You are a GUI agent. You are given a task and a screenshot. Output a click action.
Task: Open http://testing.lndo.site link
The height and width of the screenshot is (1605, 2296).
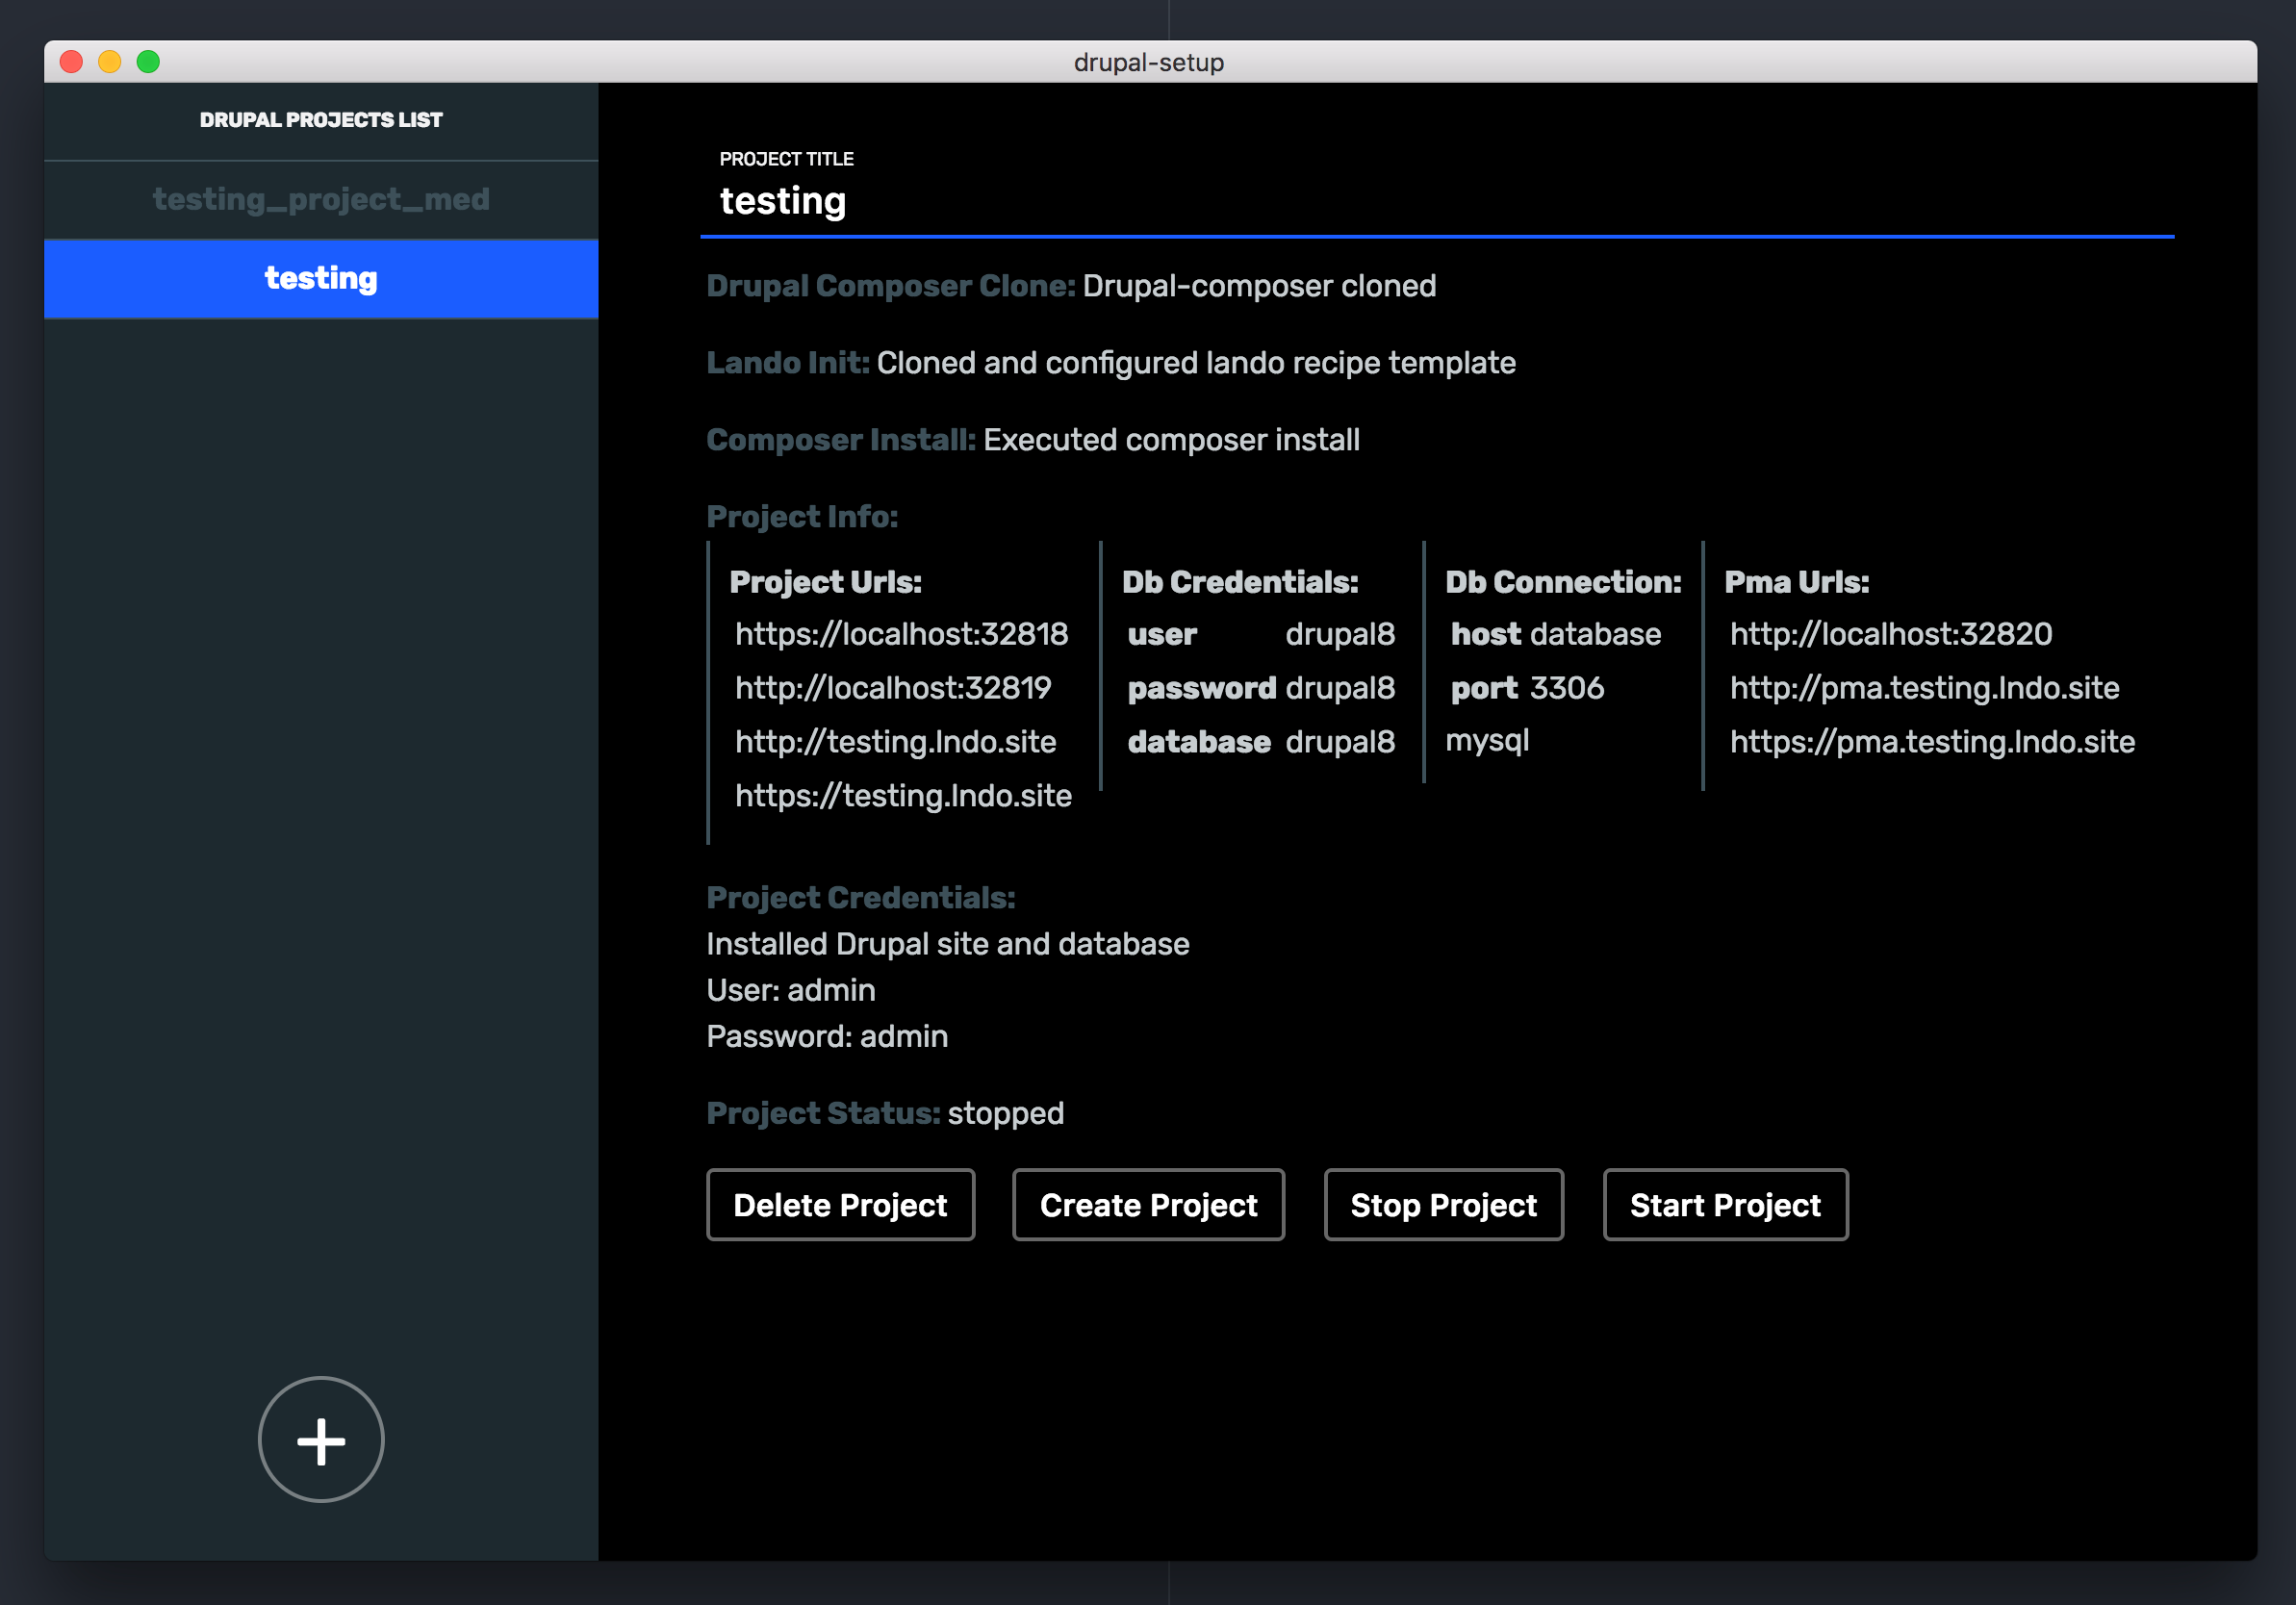[x=895, y=742]
